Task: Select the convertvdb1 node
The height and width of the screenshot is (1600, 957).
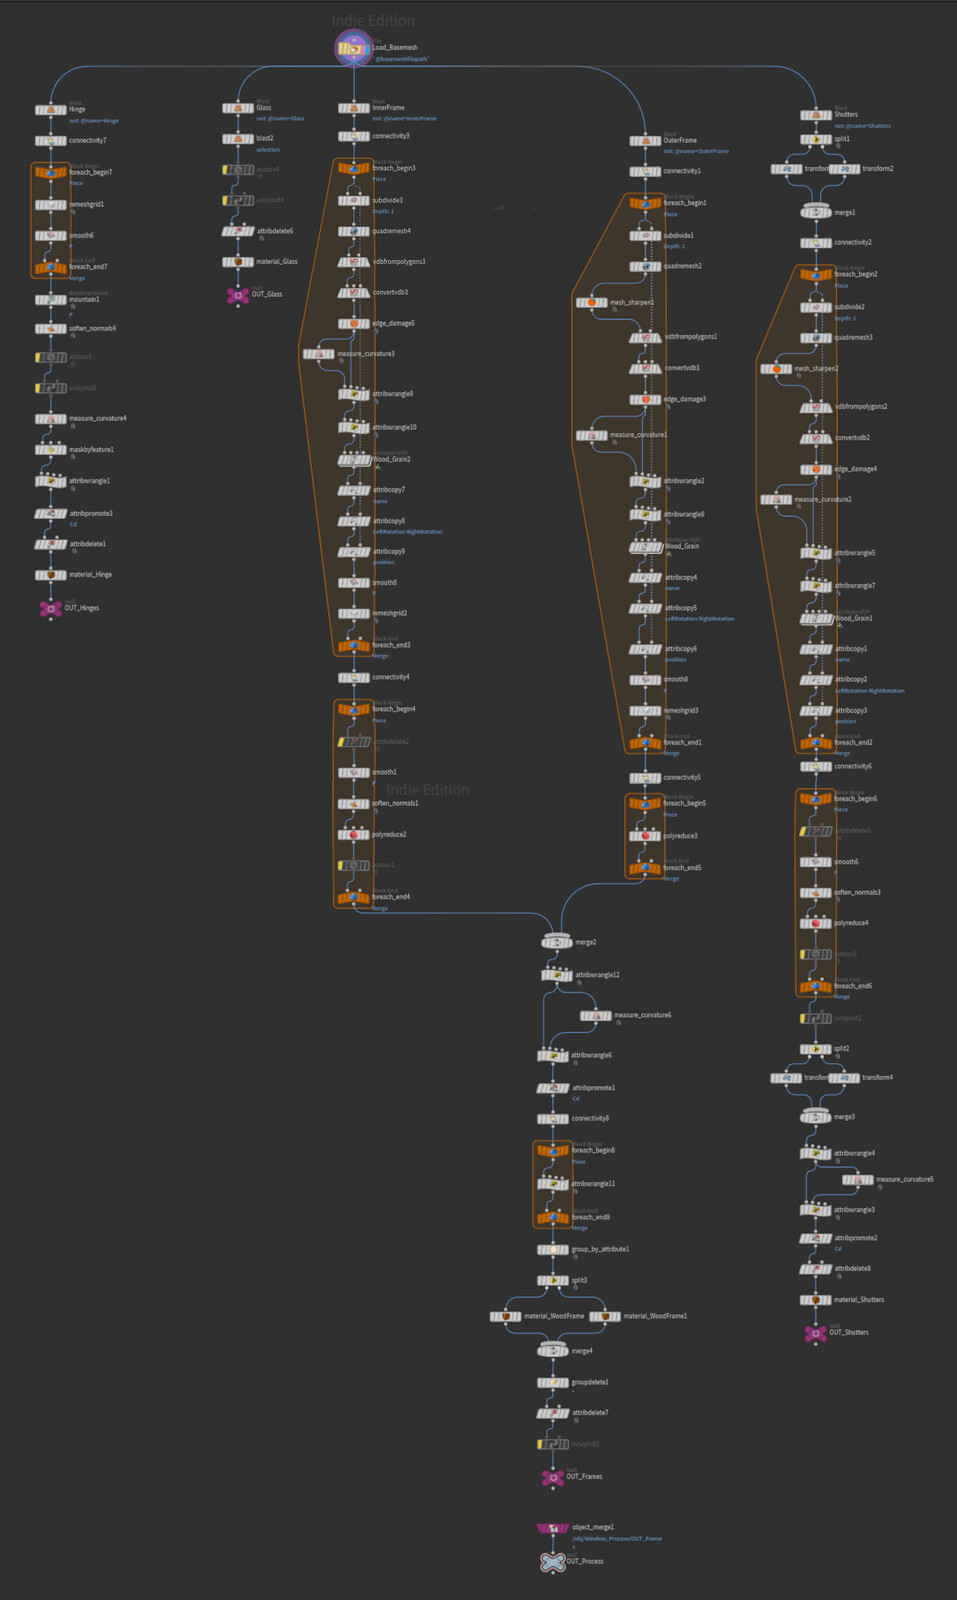Action: pyautogui.click(x=645, y=368)
